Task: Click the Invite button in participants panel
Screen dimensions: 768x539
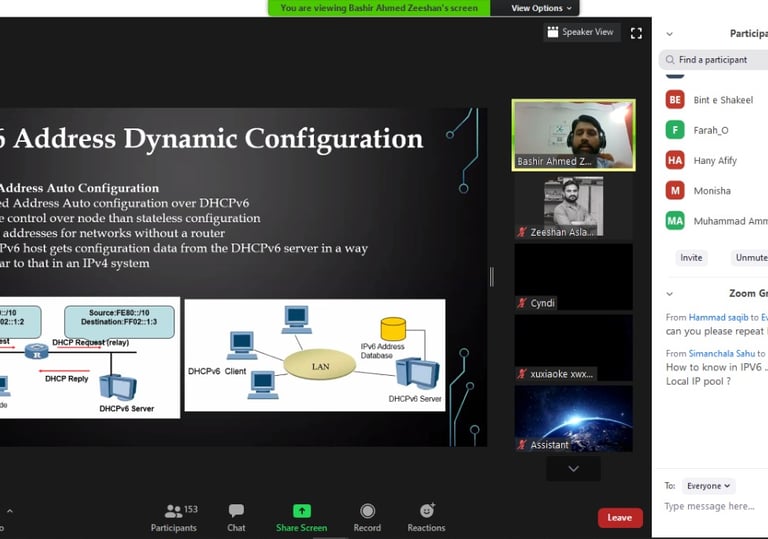Action: pyautogui.click(x=691, y=257)
